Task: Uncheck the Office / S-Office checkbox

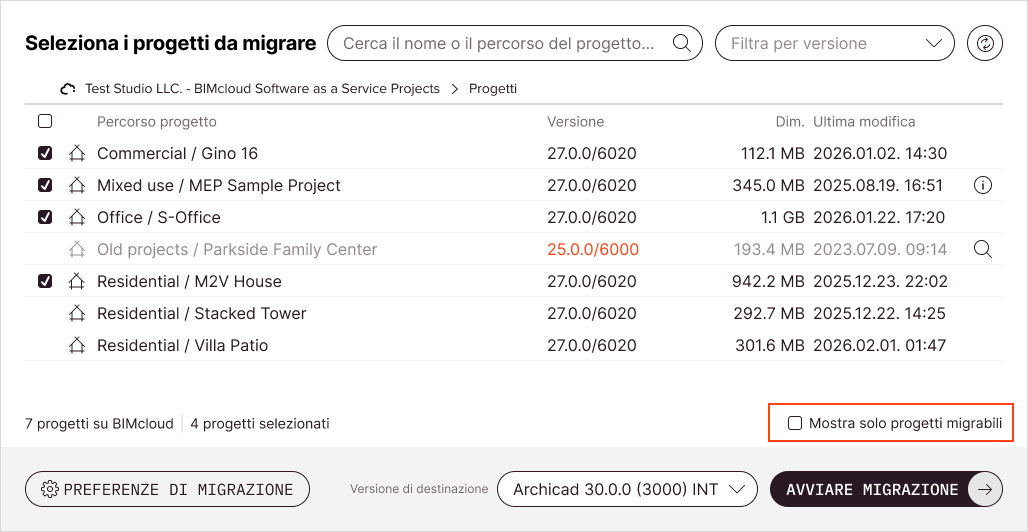Action: click(x=45, y=217)
